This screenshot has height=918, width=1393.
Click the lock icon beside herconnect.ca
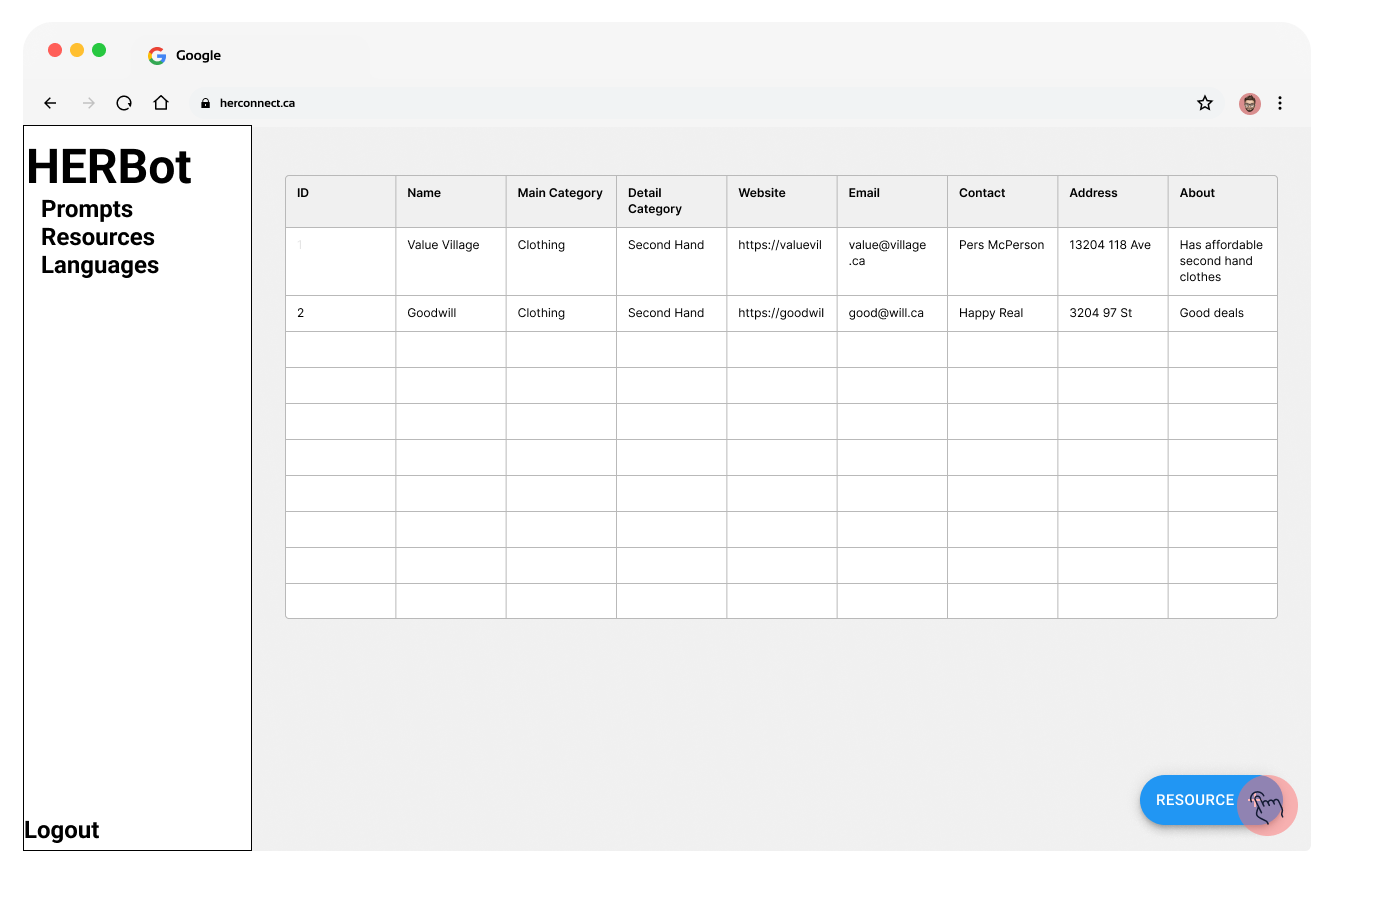[205, 103]
